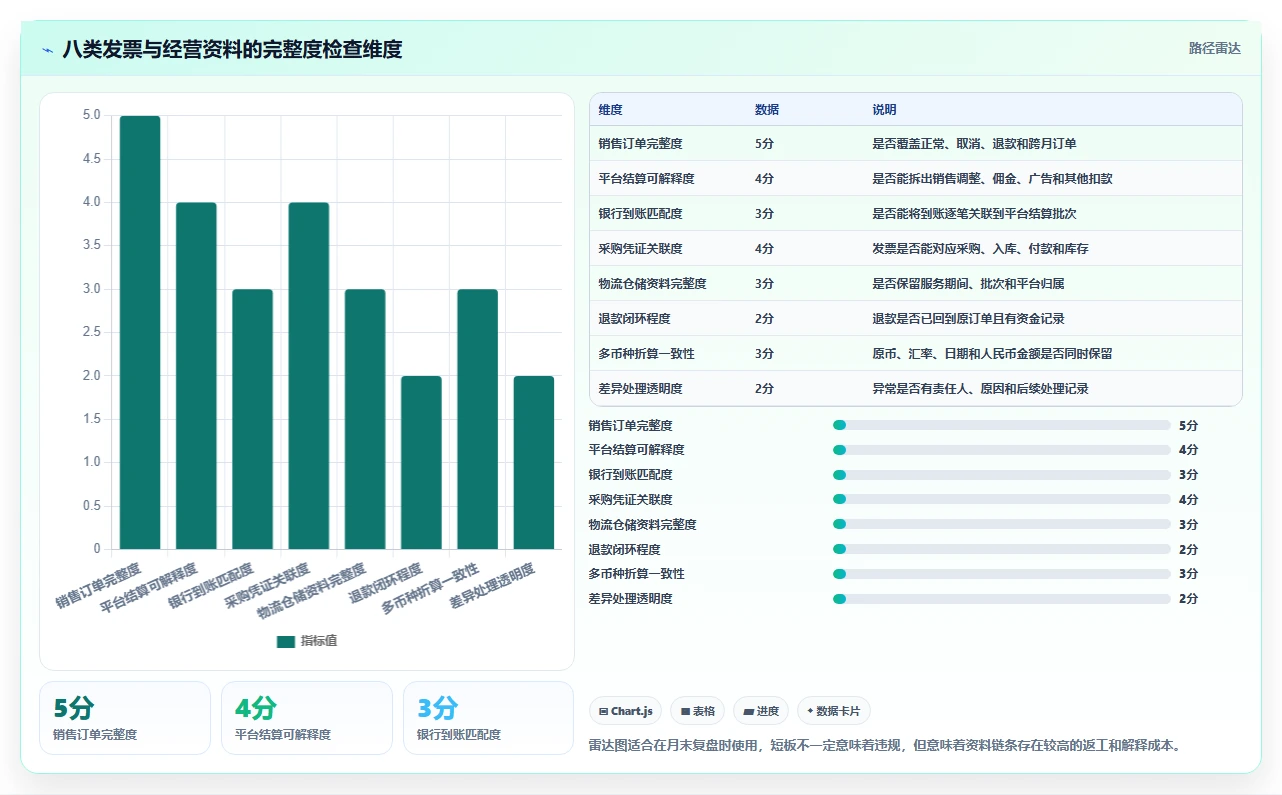This screenshot has height=795, width=1282.
Task: Click the description 是否能将到账逐笔关联到平台结算批次
Action: tap(974, 214)
